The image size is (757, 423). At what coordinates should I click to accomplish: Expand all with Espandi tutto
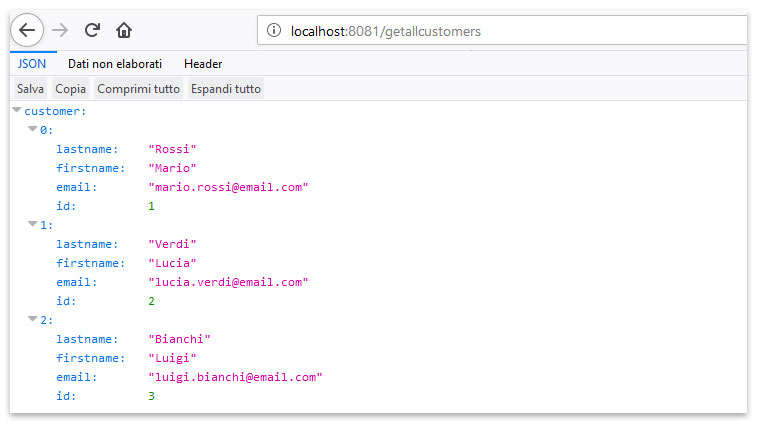pos(226,89)
